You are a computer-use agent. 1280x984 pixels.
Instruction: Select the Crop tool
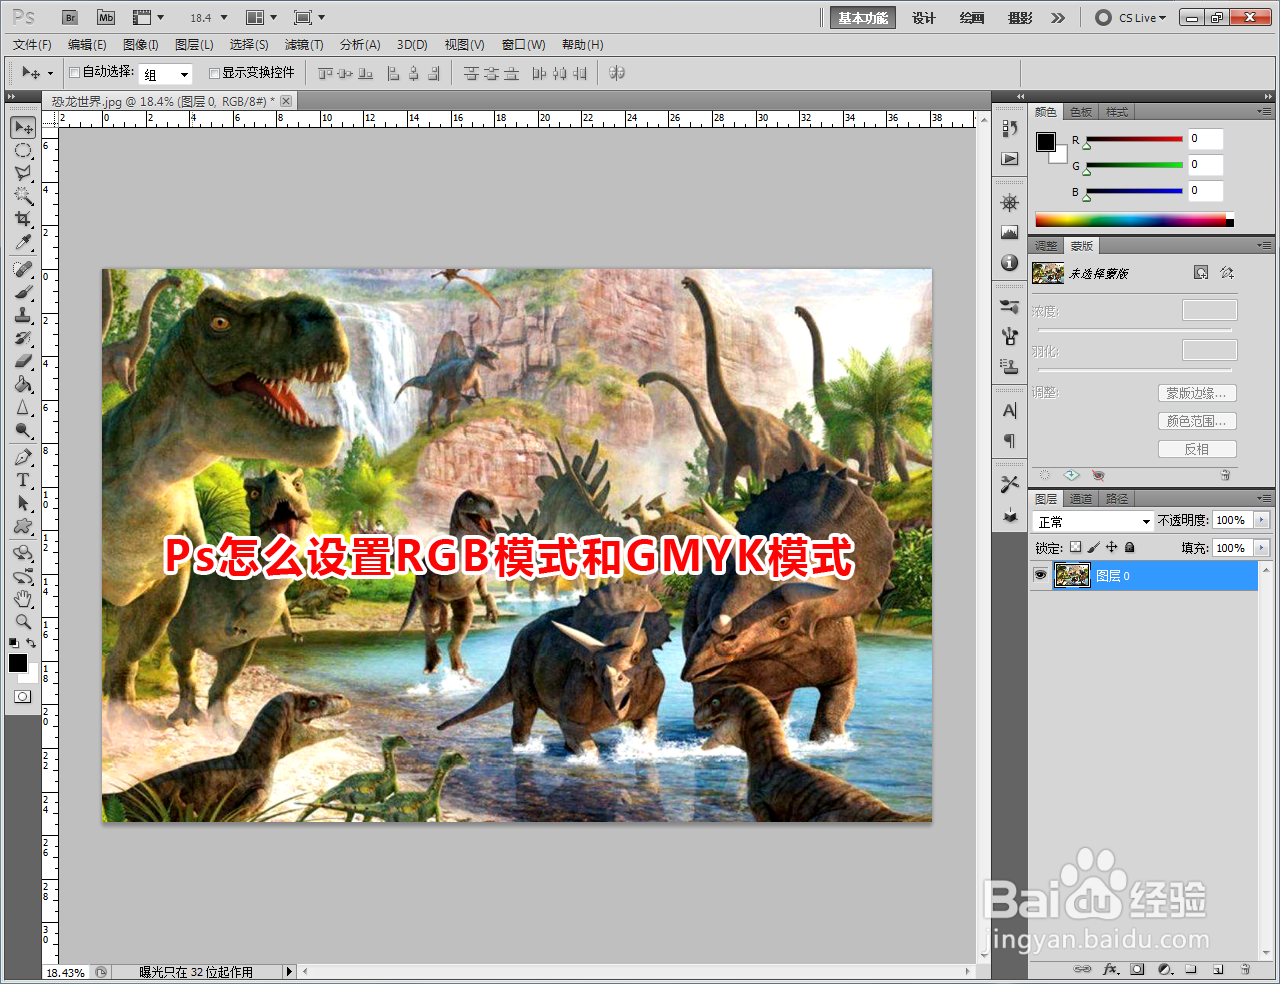coord(23,219)
